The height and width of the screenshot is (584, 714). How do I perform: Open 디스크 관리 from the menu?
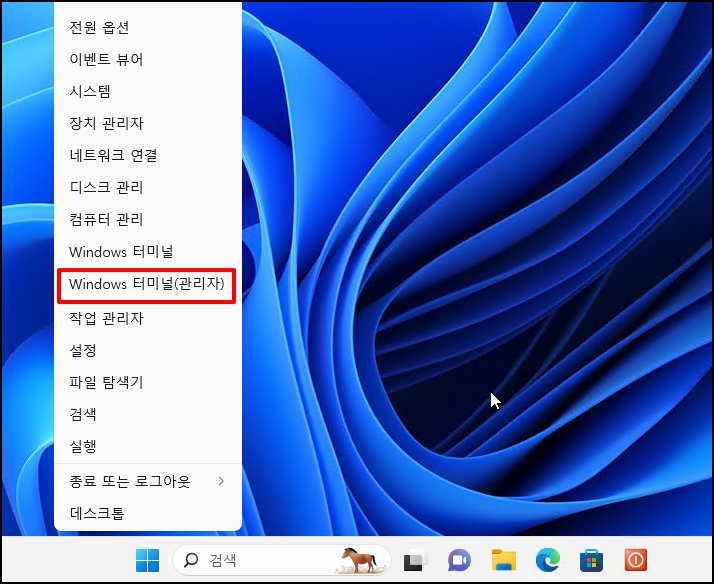point(148,187)
